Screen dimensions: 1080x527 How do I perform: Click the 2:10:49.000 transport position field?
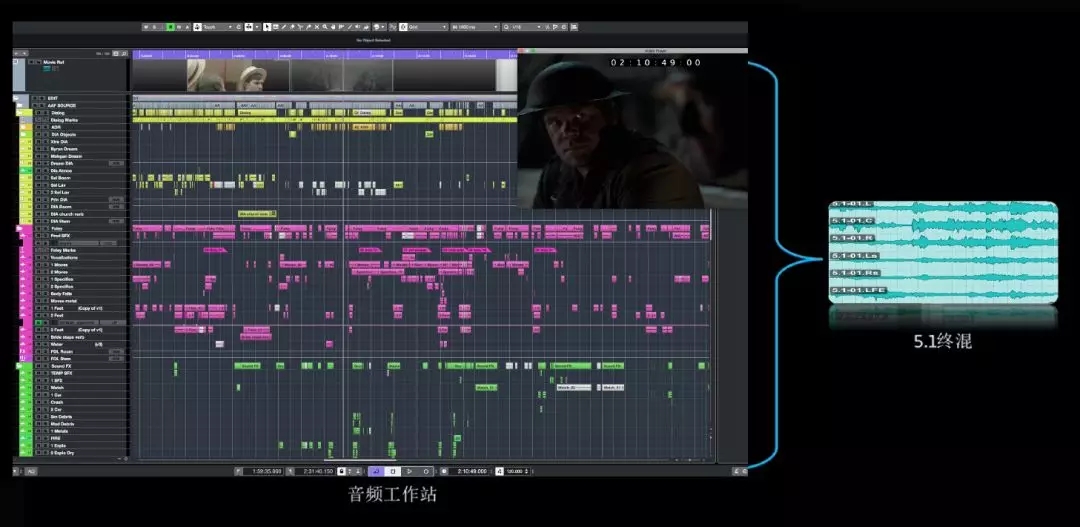click(x=470, y=470)
